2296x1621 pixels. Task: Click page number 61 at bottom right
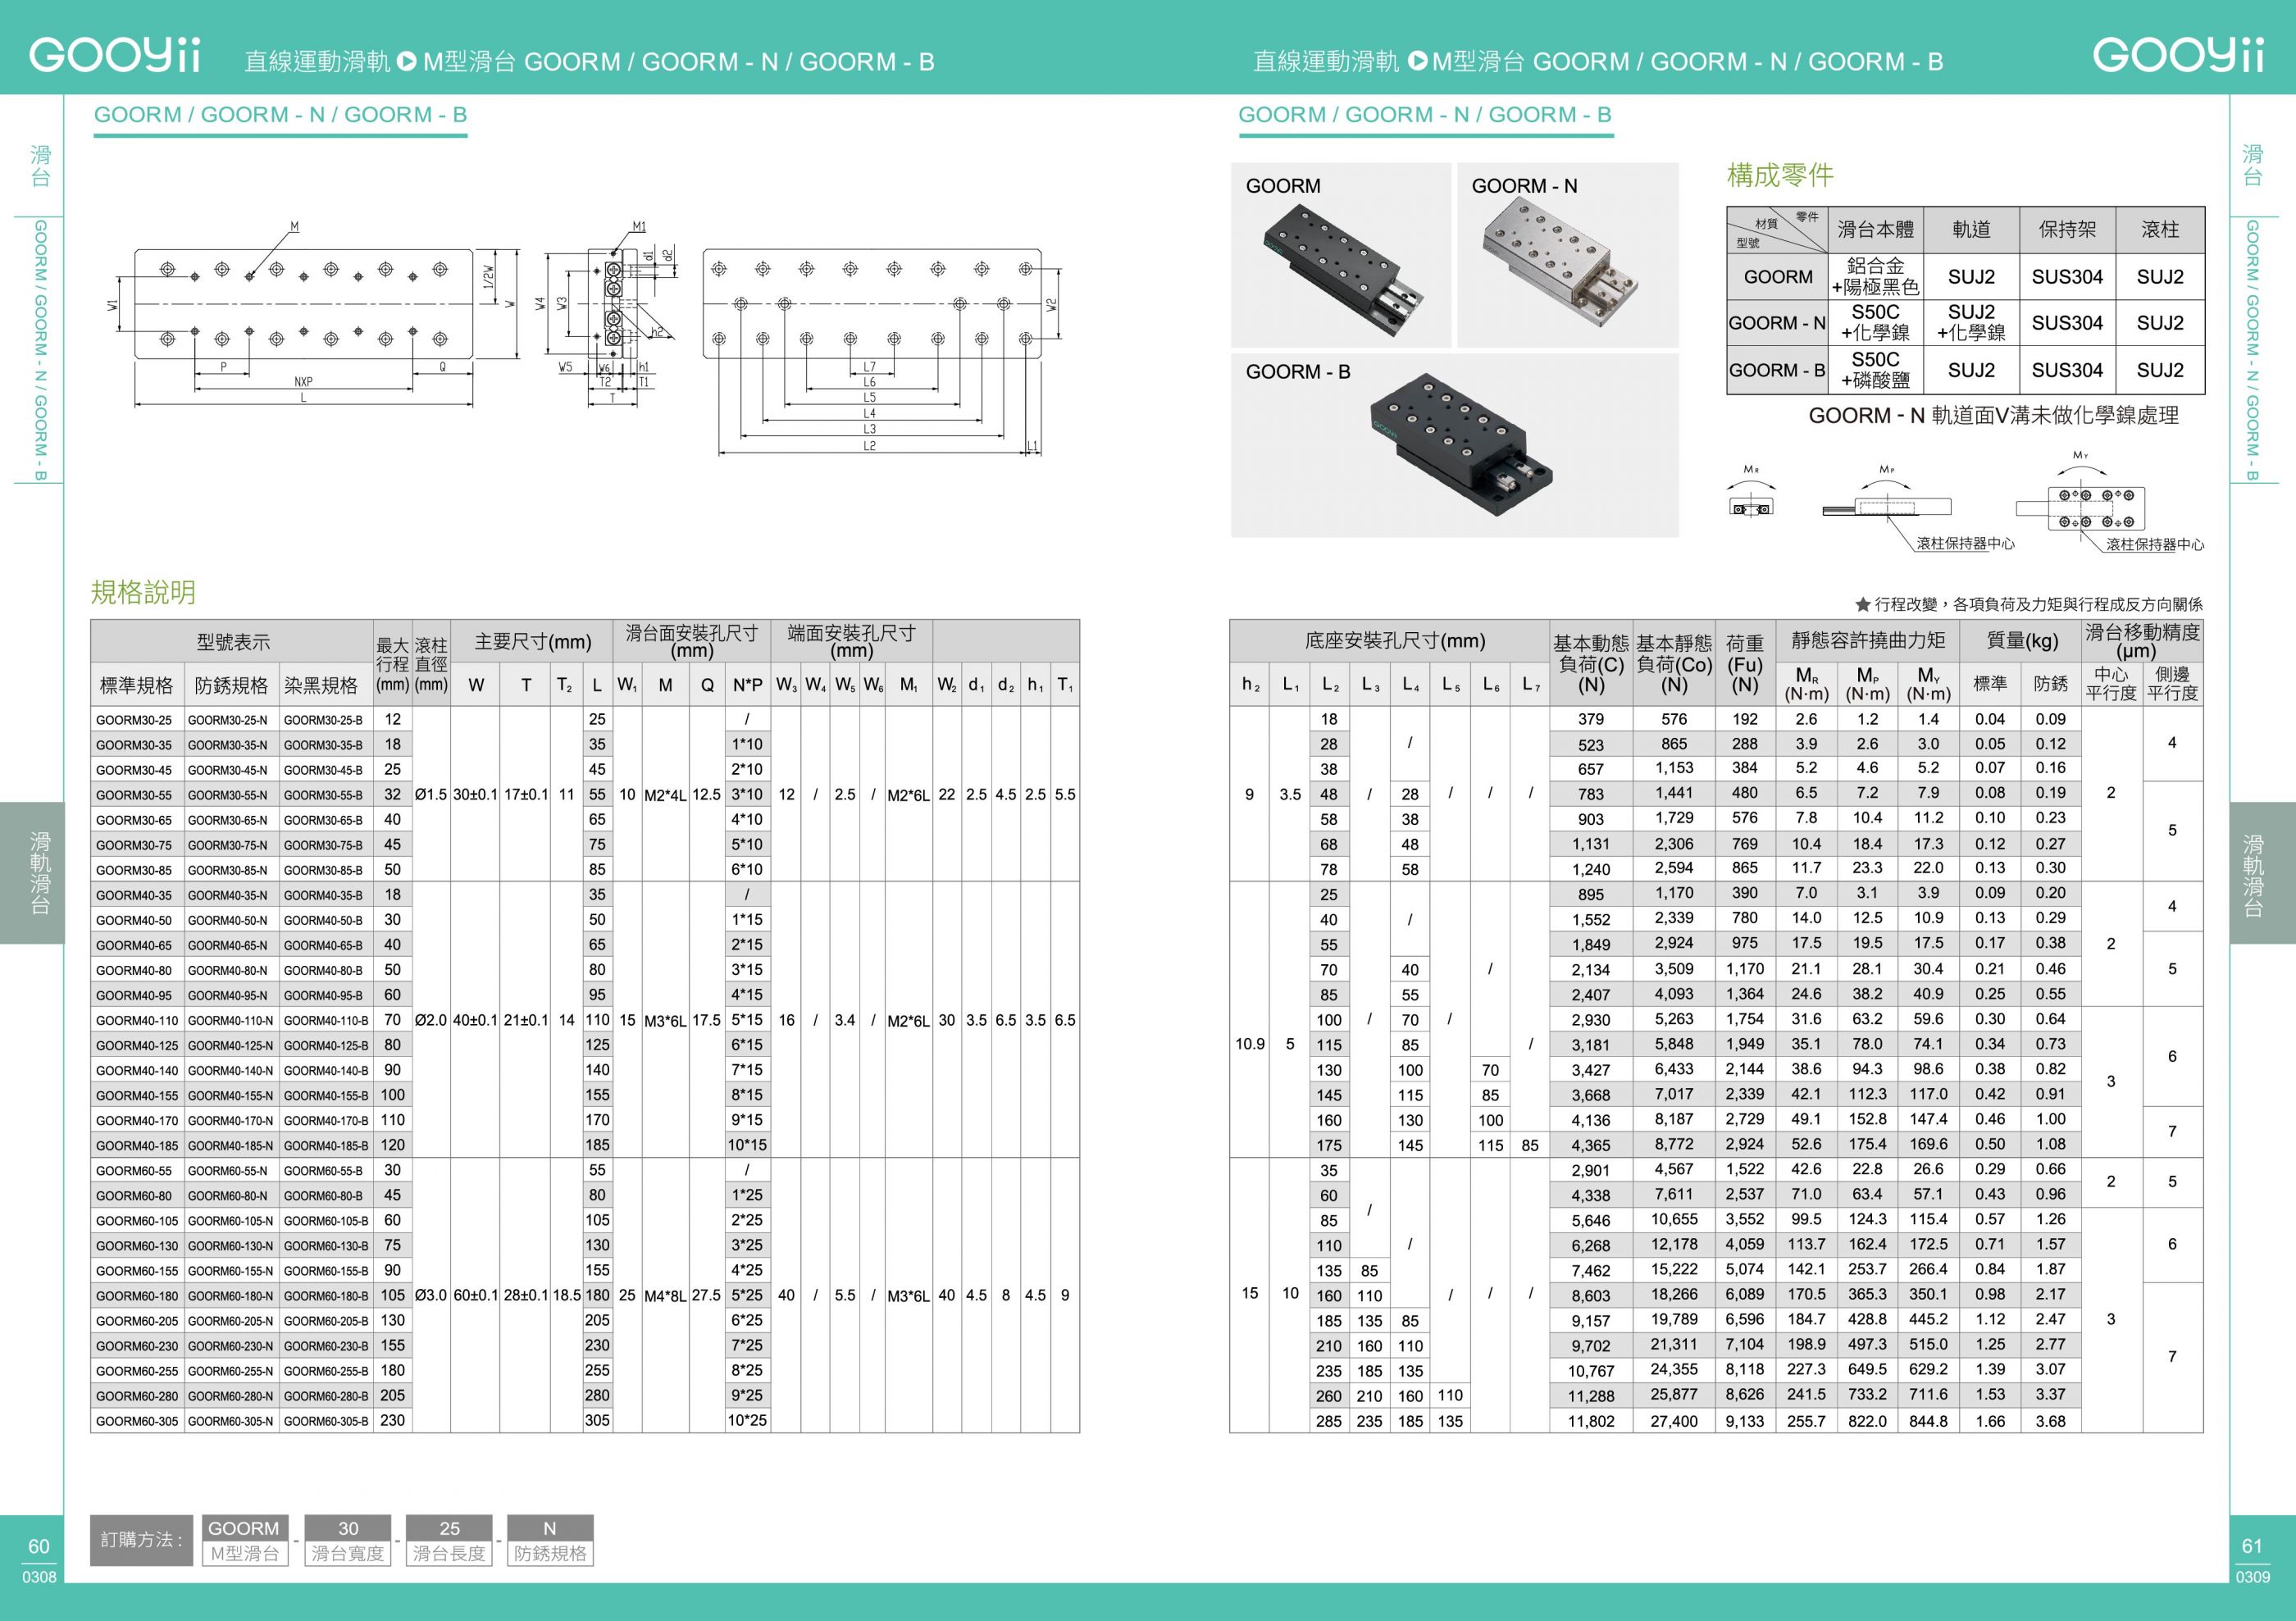pos(2252,1546)
